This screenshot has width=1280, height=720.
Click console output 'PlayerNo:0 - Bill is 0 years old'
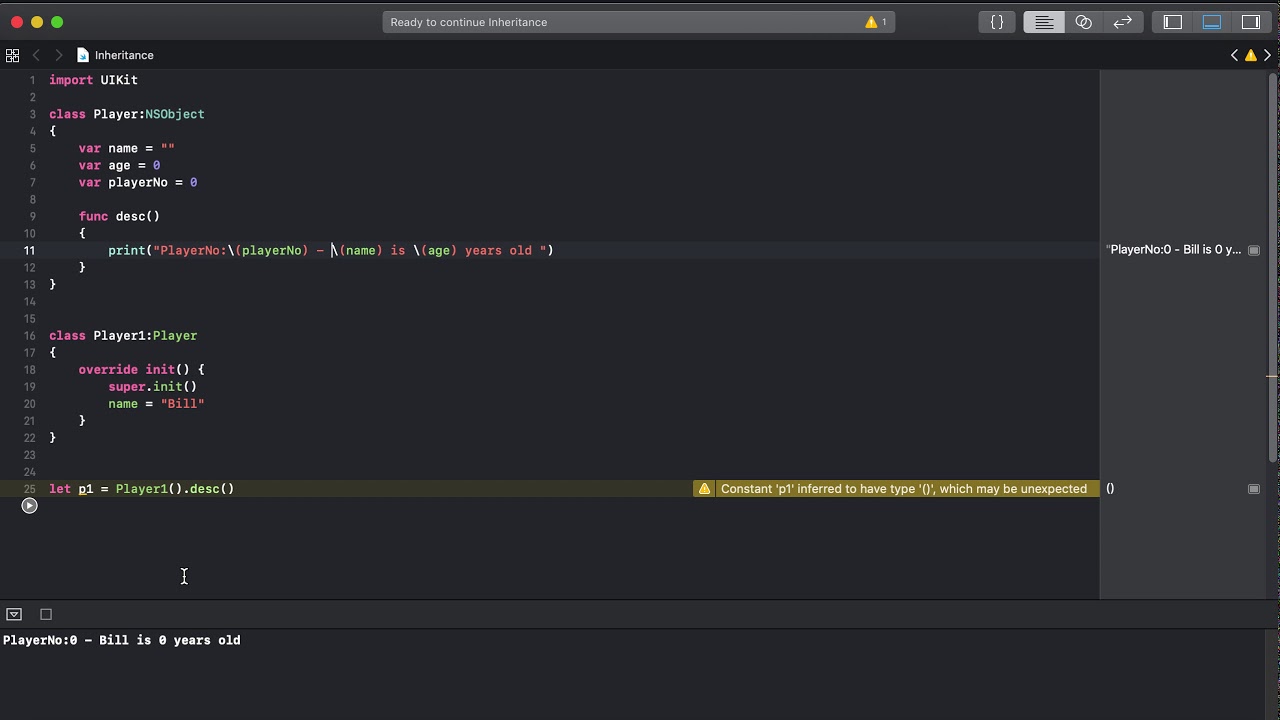[121, 640]
